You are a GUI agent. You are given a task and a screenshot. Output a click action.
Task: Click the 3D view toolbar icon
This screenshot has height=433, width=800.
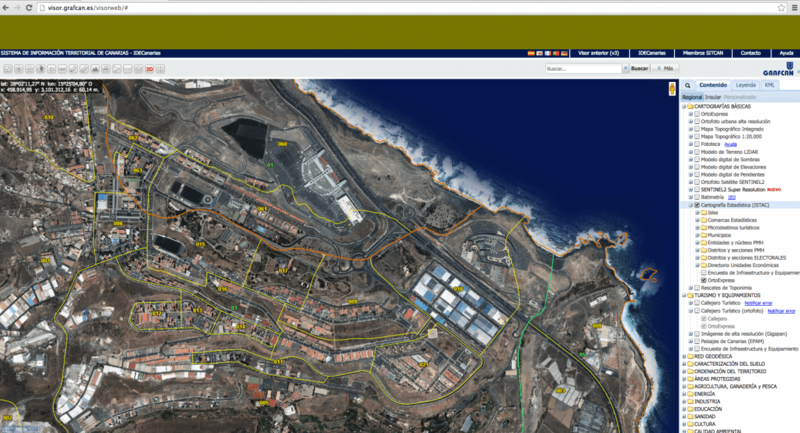pyautogui.click(x=149, y=69)
